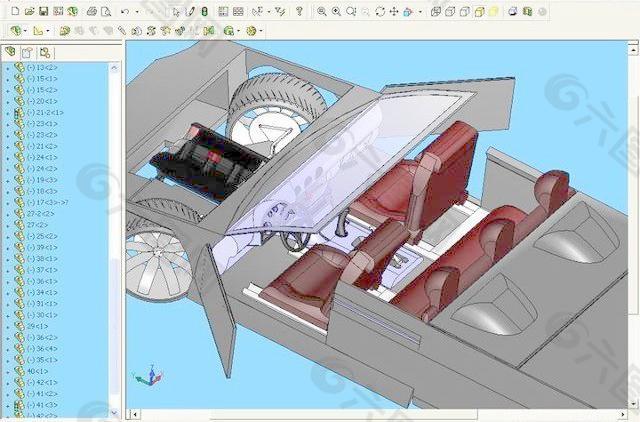
Task: Open a file with the Open folder icon
Action: [x=29, y=11]
